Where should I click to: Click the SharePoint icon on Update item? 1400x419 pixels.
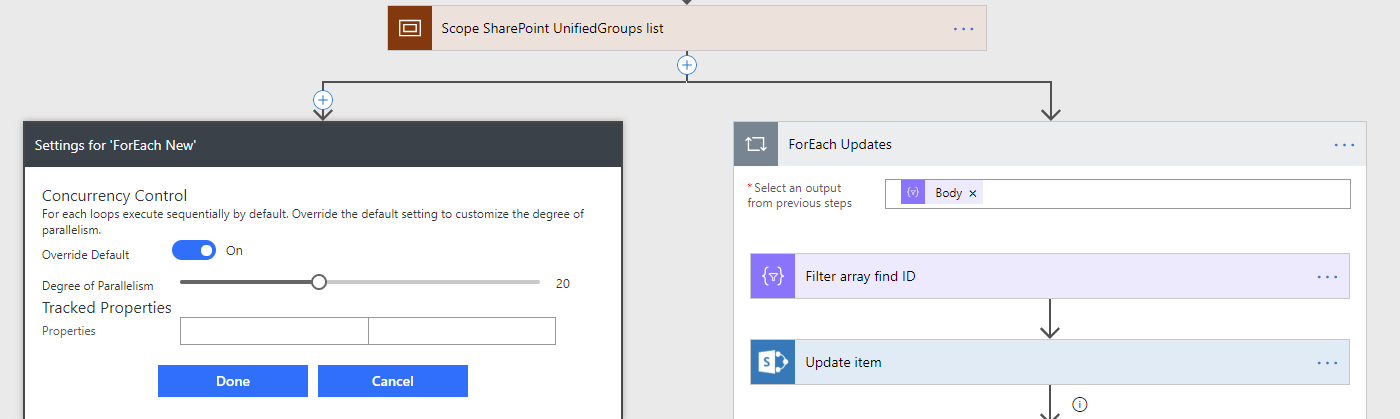point(772,362)
